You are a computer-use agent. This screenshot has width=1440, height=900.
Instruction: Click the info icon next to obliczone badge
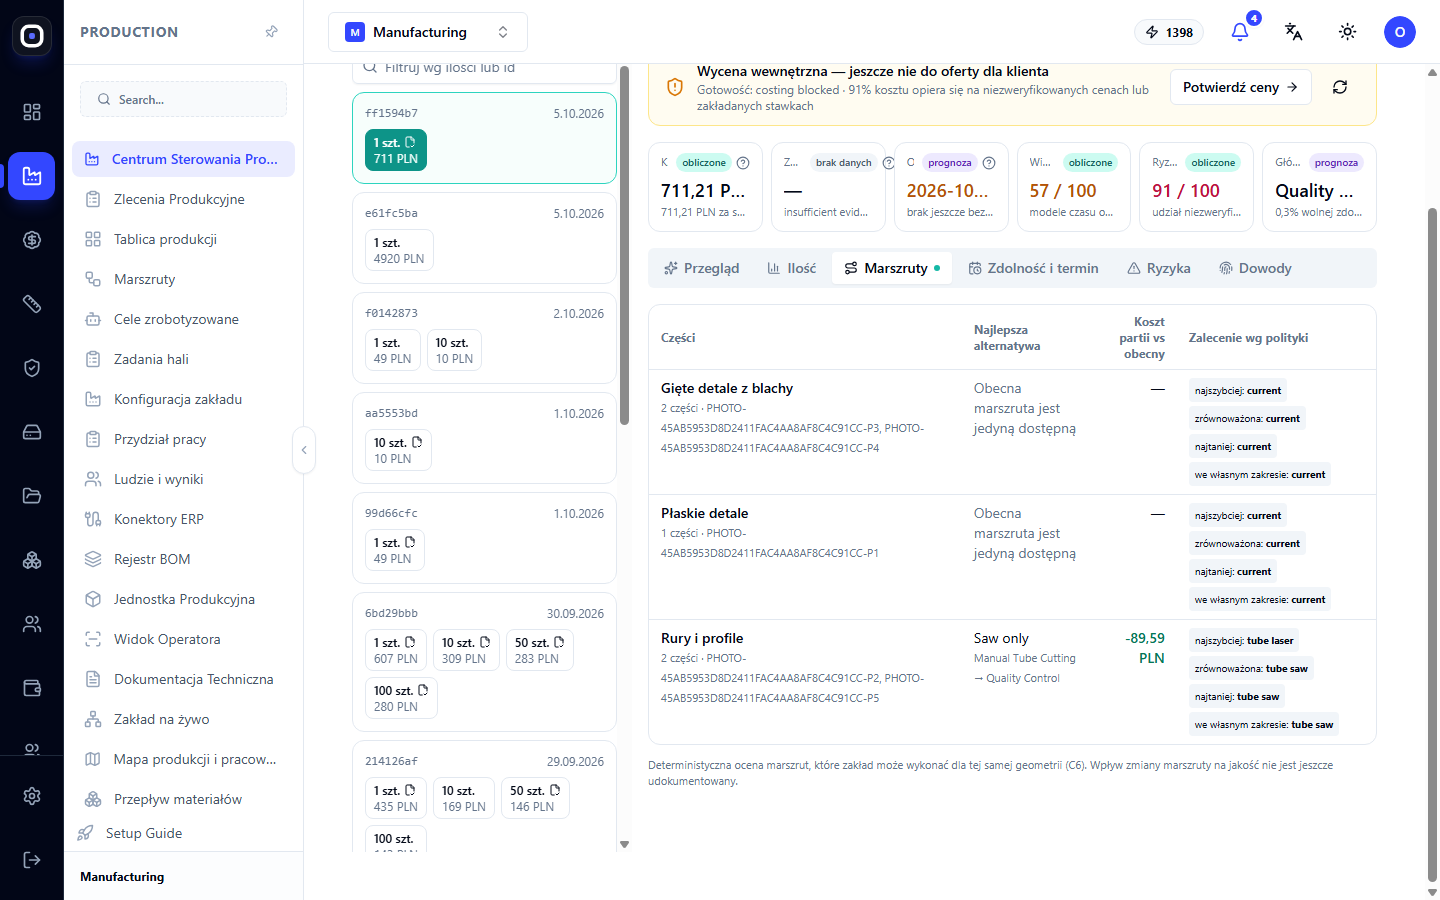coord(743,163)
